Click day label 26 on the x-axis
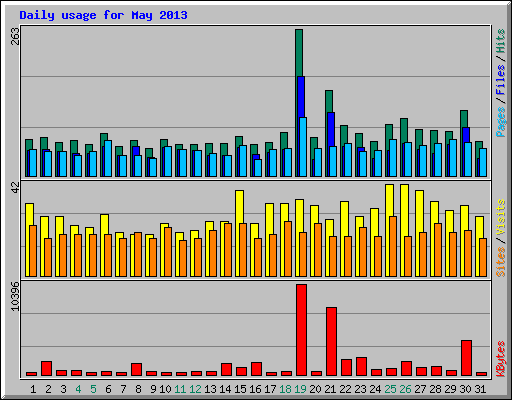Image resolution: width=512 pixels, height=400 pixels. 405,389
